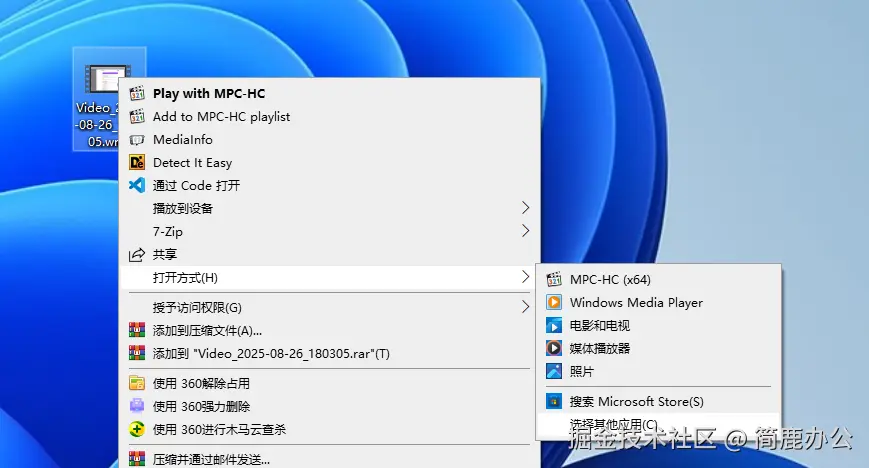Click the MPC-HC icon beside Play with MPC-HC

137,93
